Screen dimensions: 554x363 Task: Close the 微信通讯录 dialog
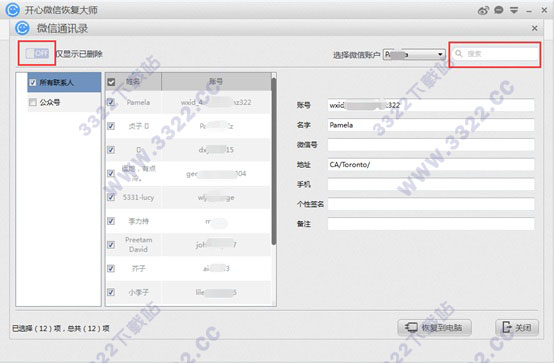(x=535, y=28)
